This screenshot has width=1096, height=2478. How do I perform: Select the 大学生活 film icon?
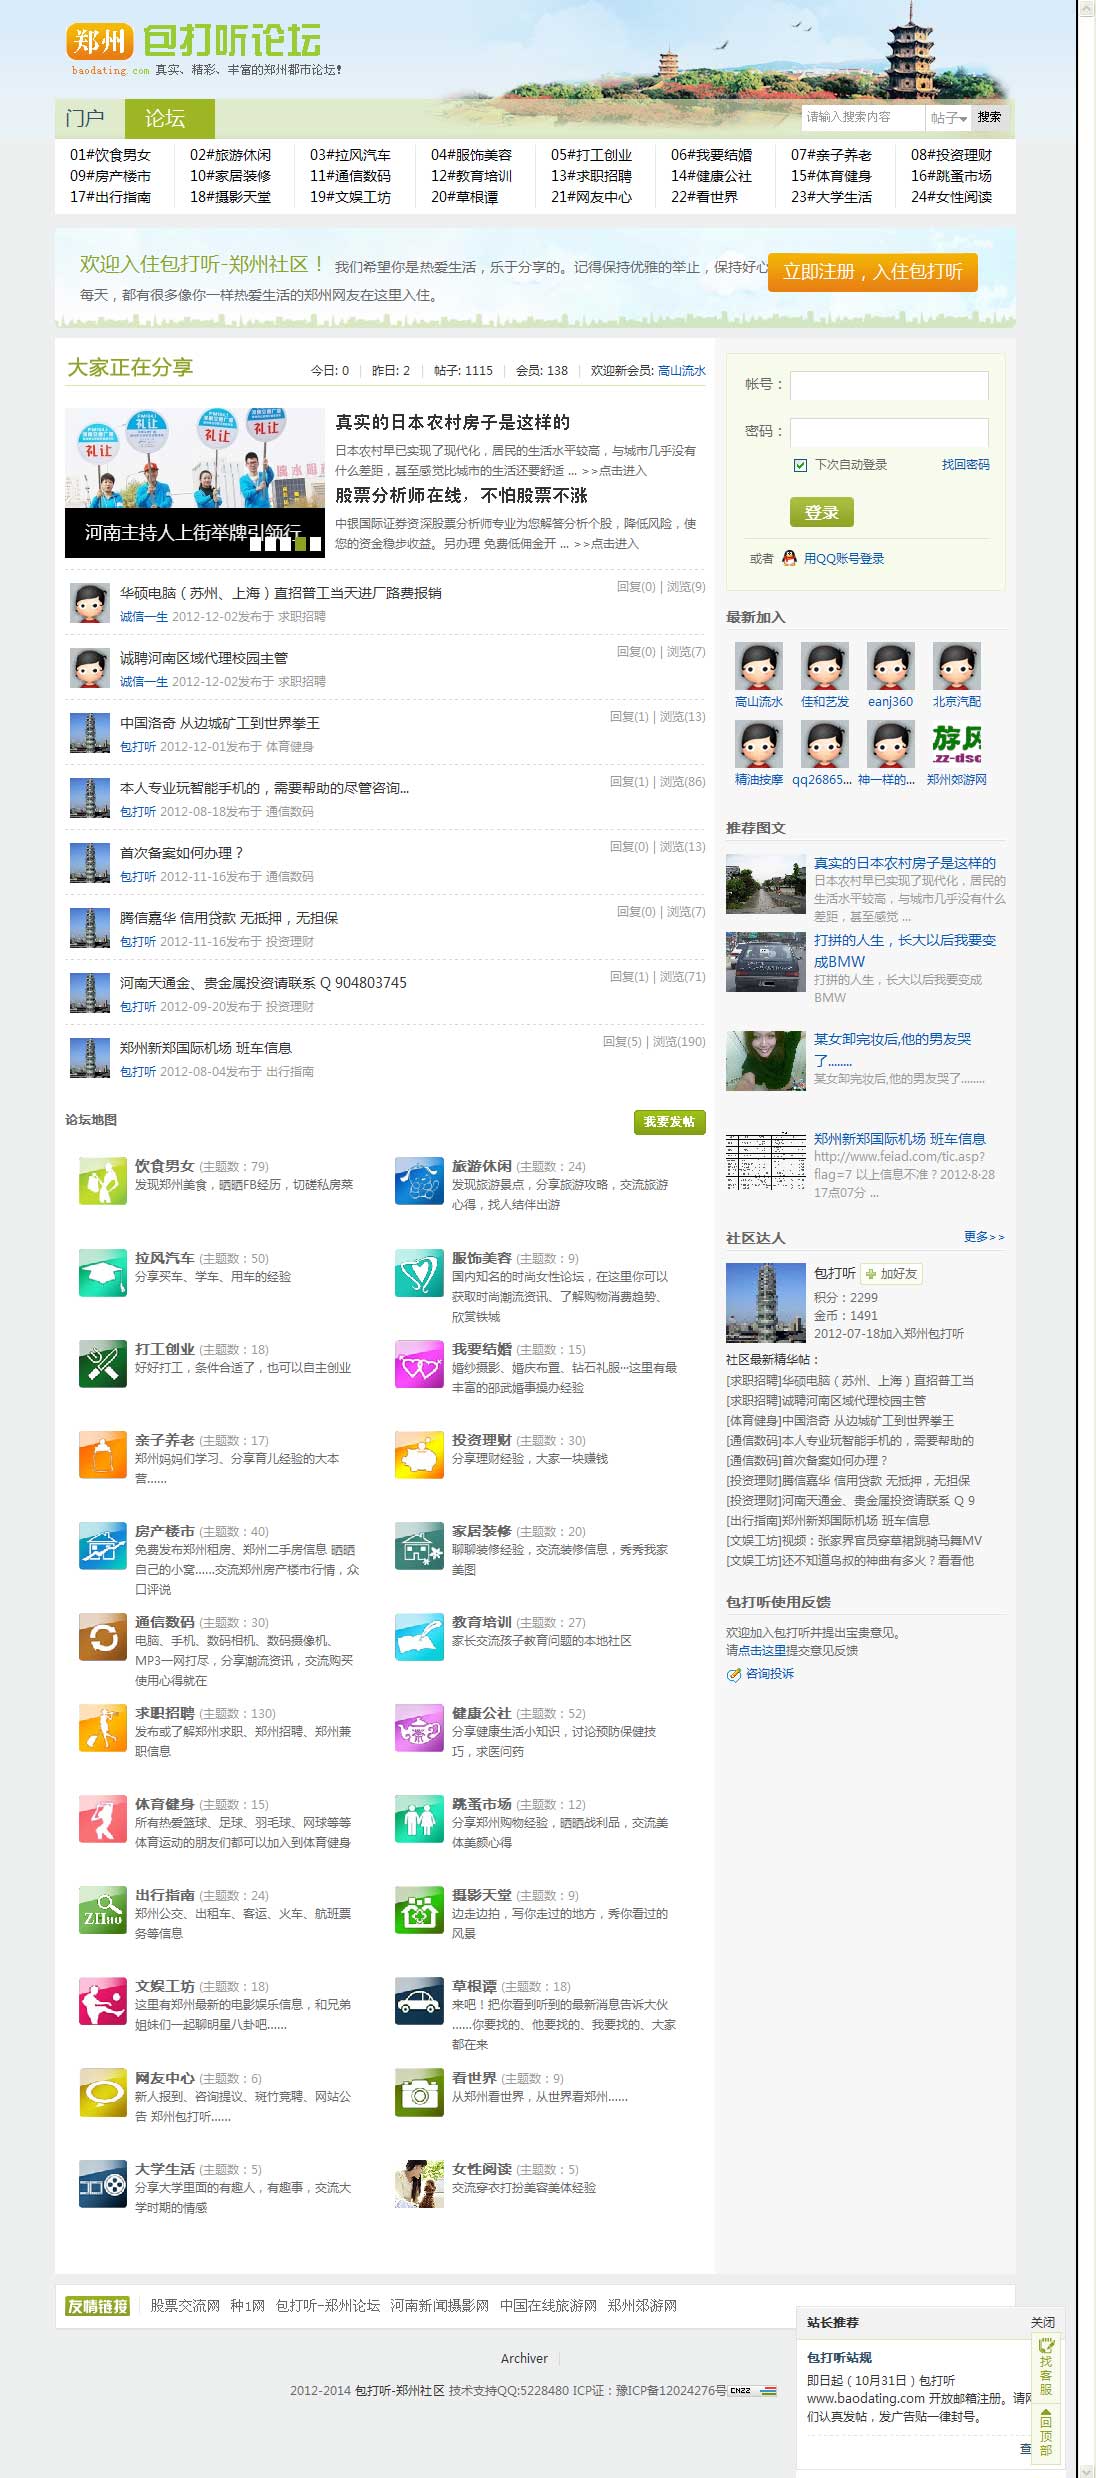point(102,2184)
